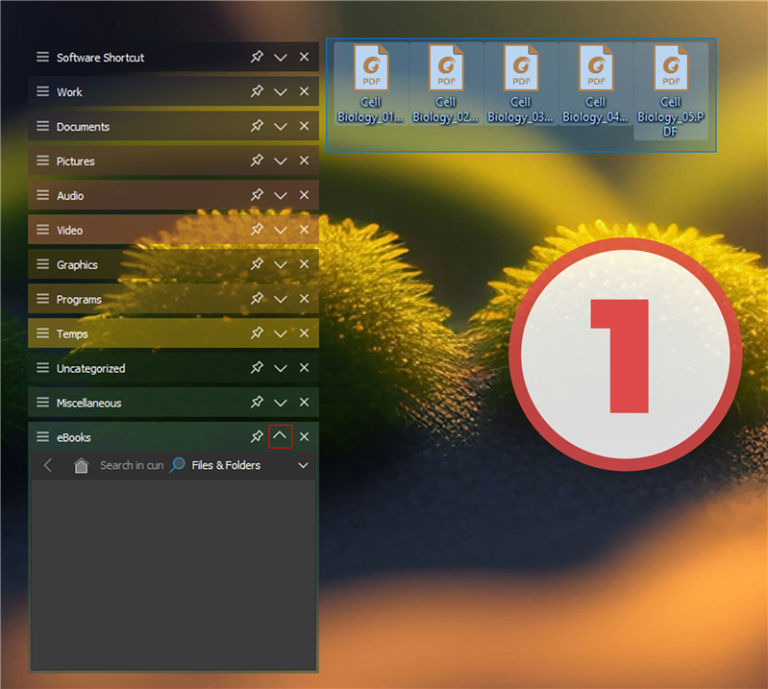Click the magnifier search icon in eBooks
Image resolution: width=768 pixels, height=689 pixels.
[177, 465]
